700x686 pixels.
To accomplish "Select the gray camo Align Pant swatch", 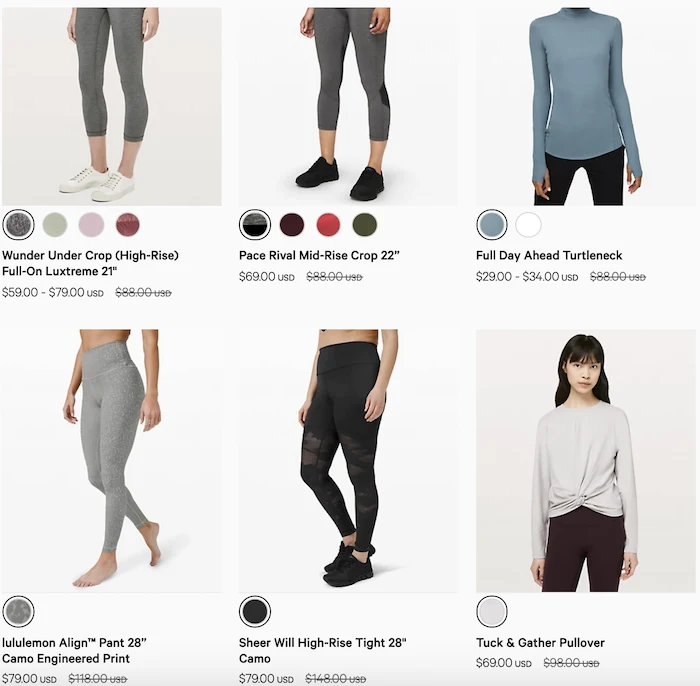I will [18, 611].
